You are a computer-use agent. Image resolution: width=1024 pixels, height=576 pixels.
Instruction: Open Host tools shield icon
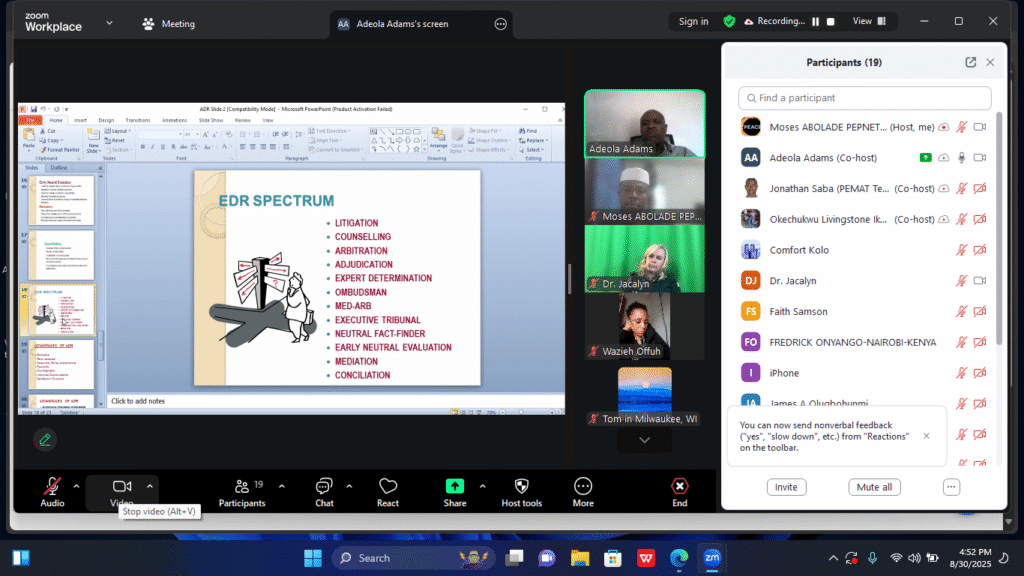pyautogui.click(x=521, y=487)
